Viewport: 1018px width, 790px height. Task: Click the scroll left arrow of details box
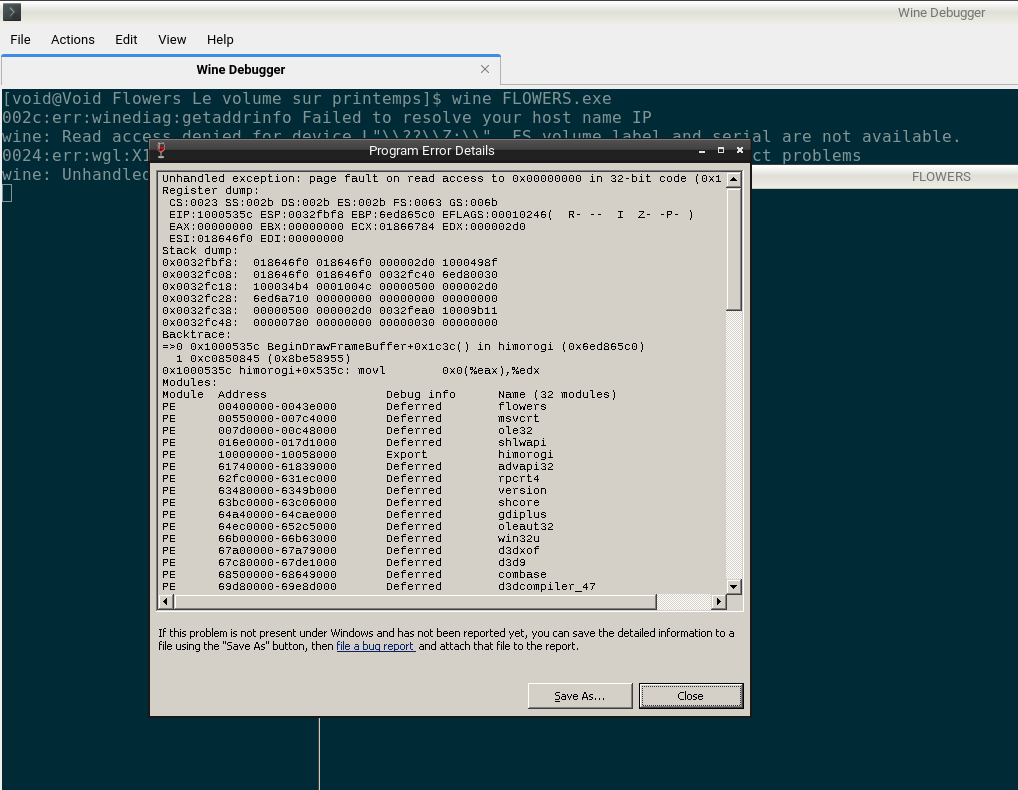pos(166,601)
